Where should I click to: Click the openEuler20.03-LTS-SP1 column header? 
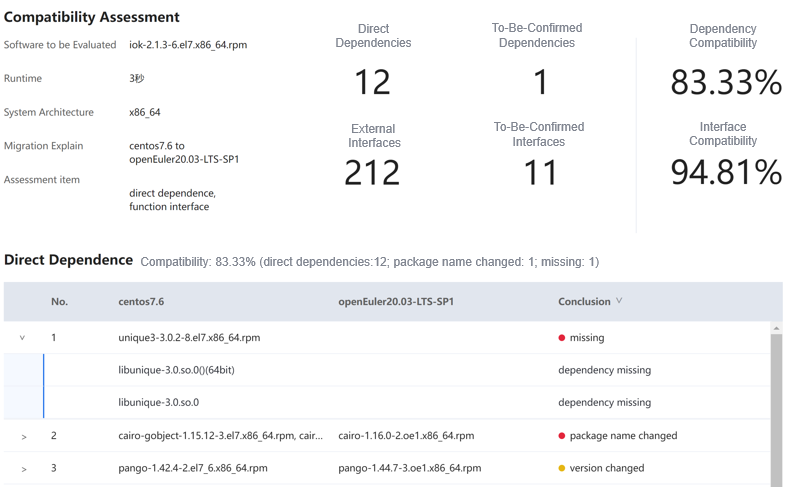click(x=396, y=302)
